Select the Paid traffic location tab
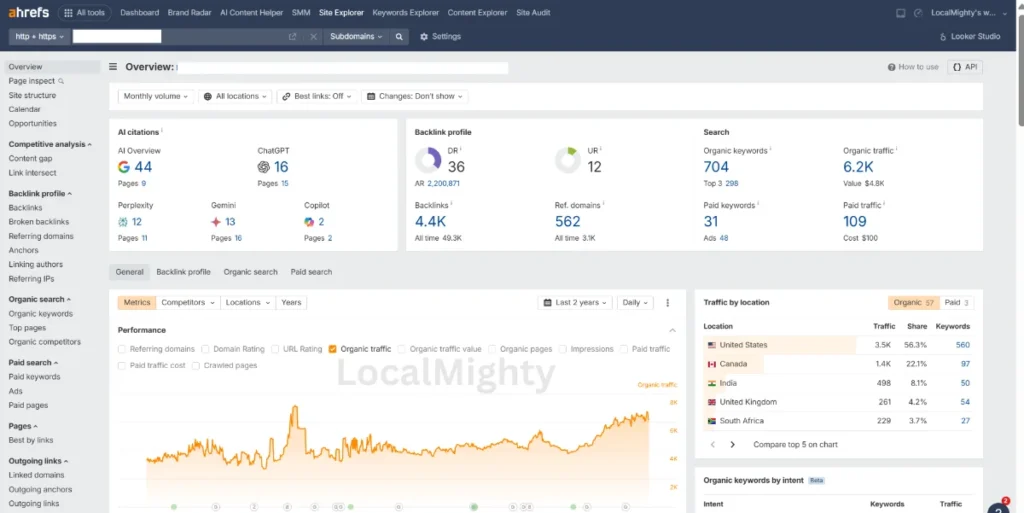The image size is (1024, 513). click(957, 303)
